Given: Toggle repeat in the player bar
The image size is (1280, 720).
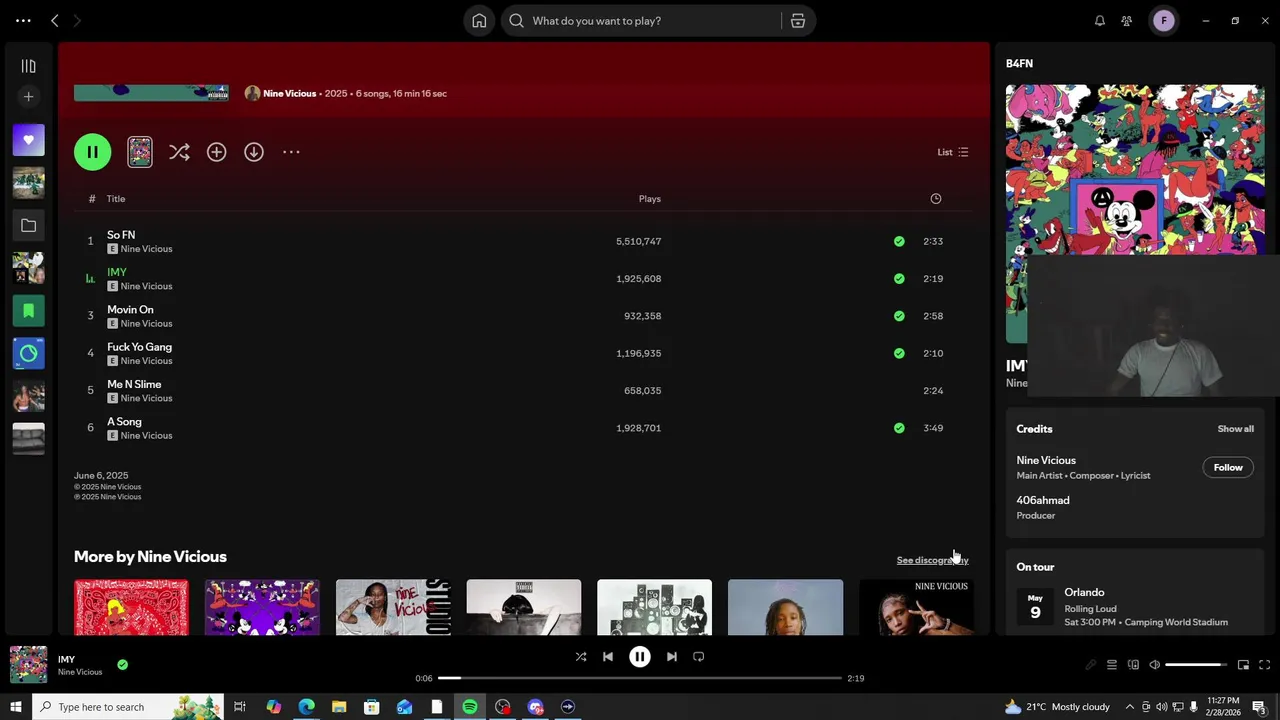Looking at the screenshot, I should pyautogui.click(x=699, y=657).
